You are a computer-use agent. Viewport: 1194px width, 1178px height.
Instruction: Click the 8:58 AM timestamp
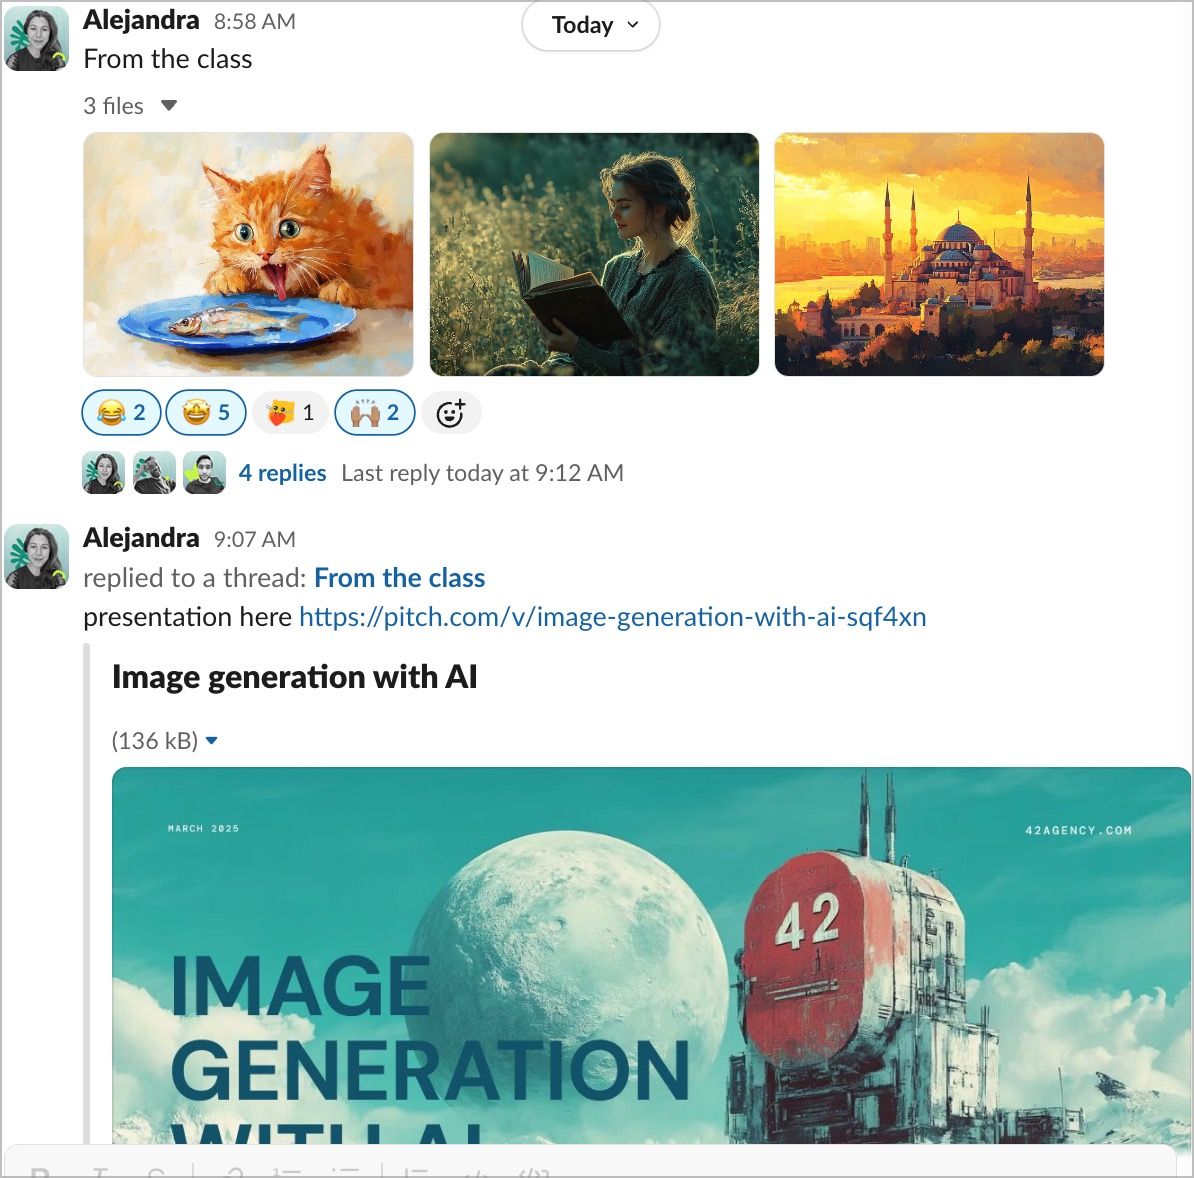[x=254, y=21]
